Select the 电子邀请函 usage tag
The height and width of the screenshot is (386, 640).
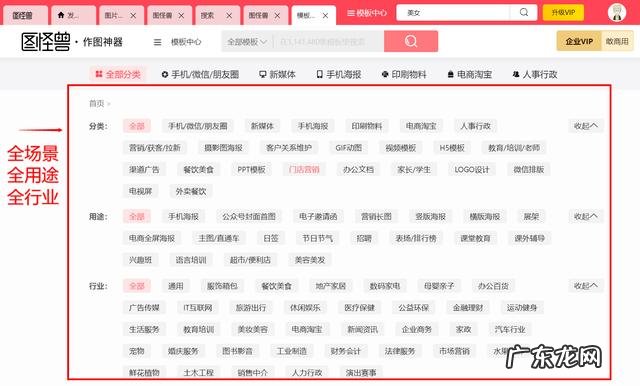click(x=318, y=216)
